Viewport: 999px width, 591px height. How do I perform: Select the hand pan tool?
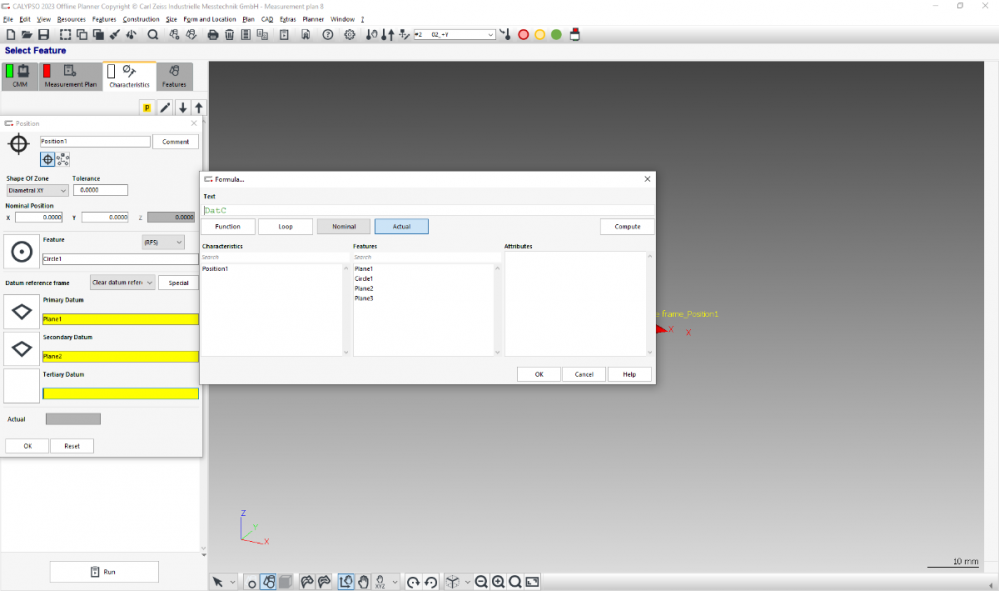363,582
